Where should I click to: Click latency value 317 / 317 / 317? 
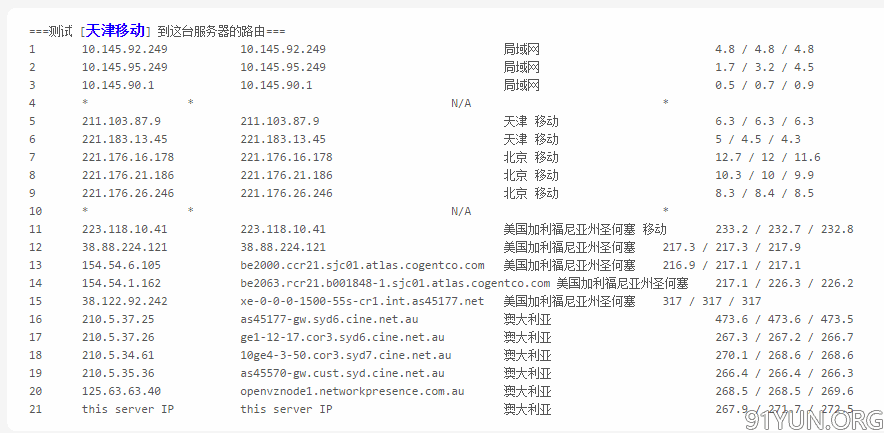point(711,301)
